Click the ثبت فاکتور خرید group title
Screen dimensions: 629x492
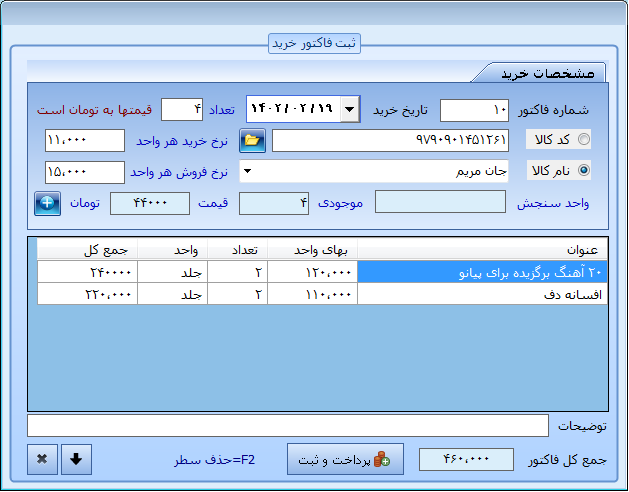tap(314, 43)
